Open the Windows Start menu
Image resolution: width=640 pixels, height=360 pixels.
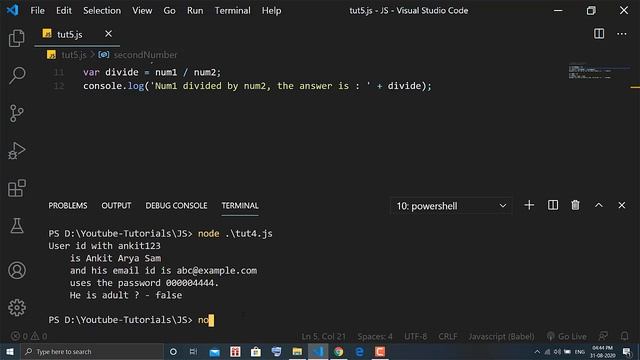coord(10,351)
